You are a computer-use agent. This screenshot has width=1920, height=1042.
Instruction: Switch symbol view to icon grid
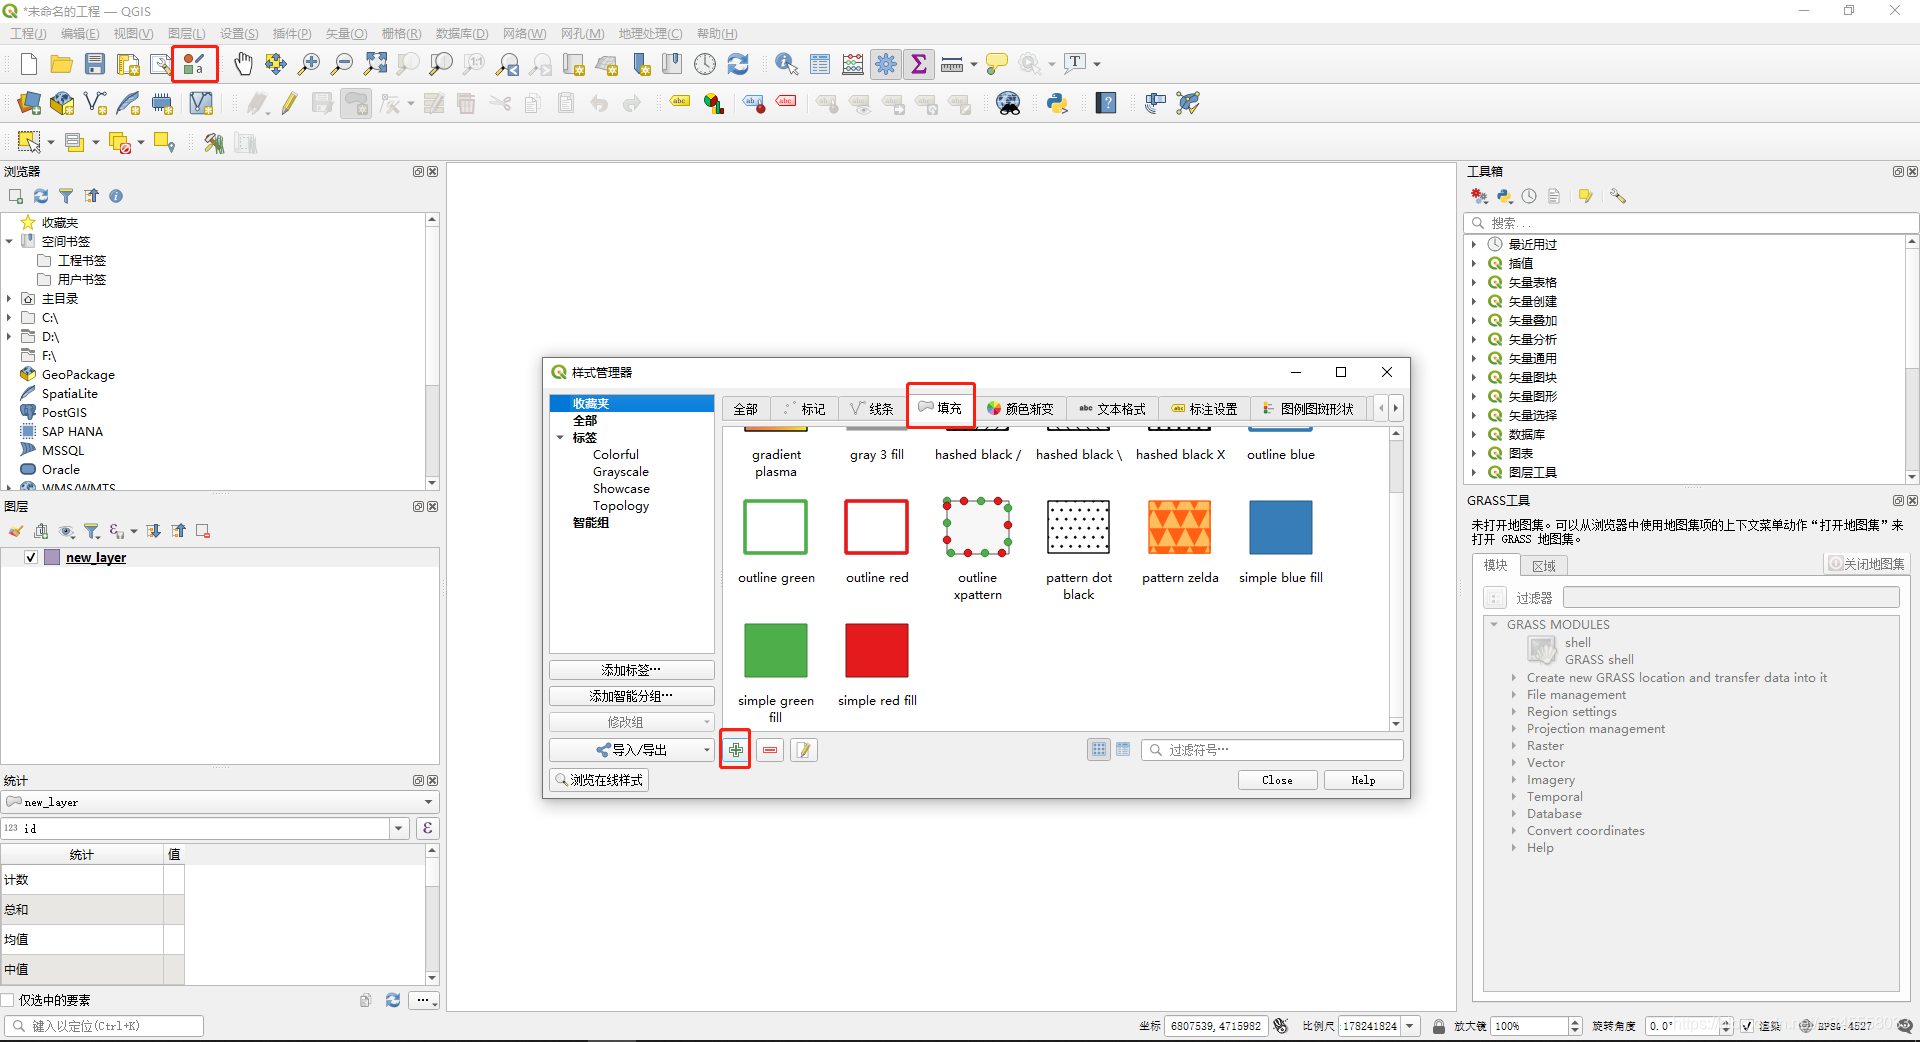click(x=1099, y=749)
